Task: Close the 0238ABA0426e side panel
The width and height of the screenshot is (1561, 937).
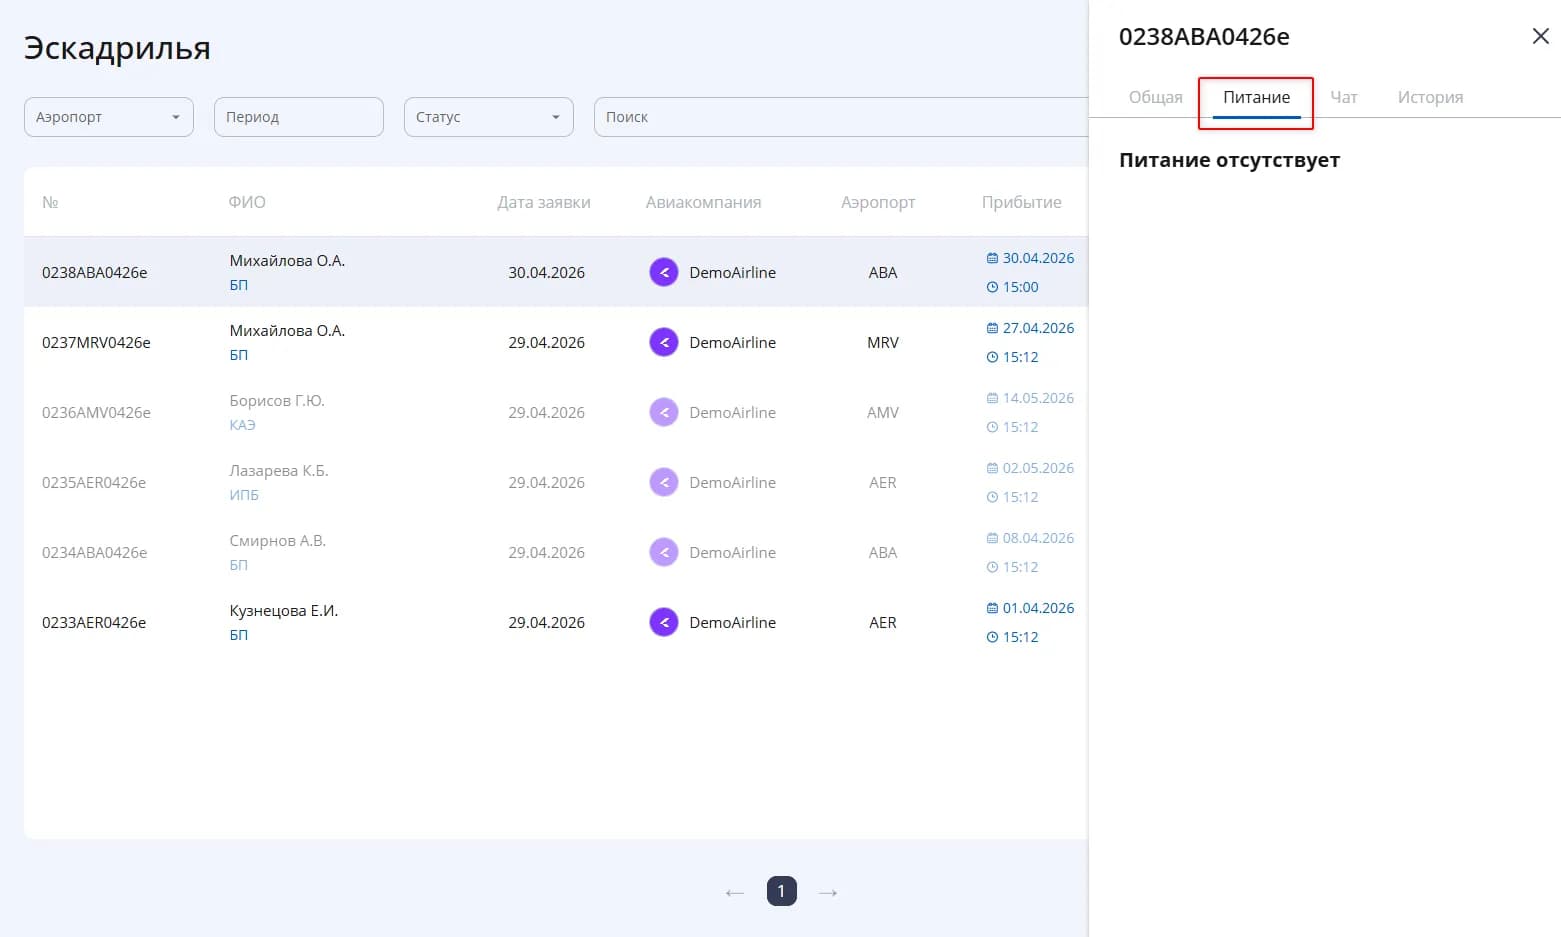Action: (x=1540, y=36)
